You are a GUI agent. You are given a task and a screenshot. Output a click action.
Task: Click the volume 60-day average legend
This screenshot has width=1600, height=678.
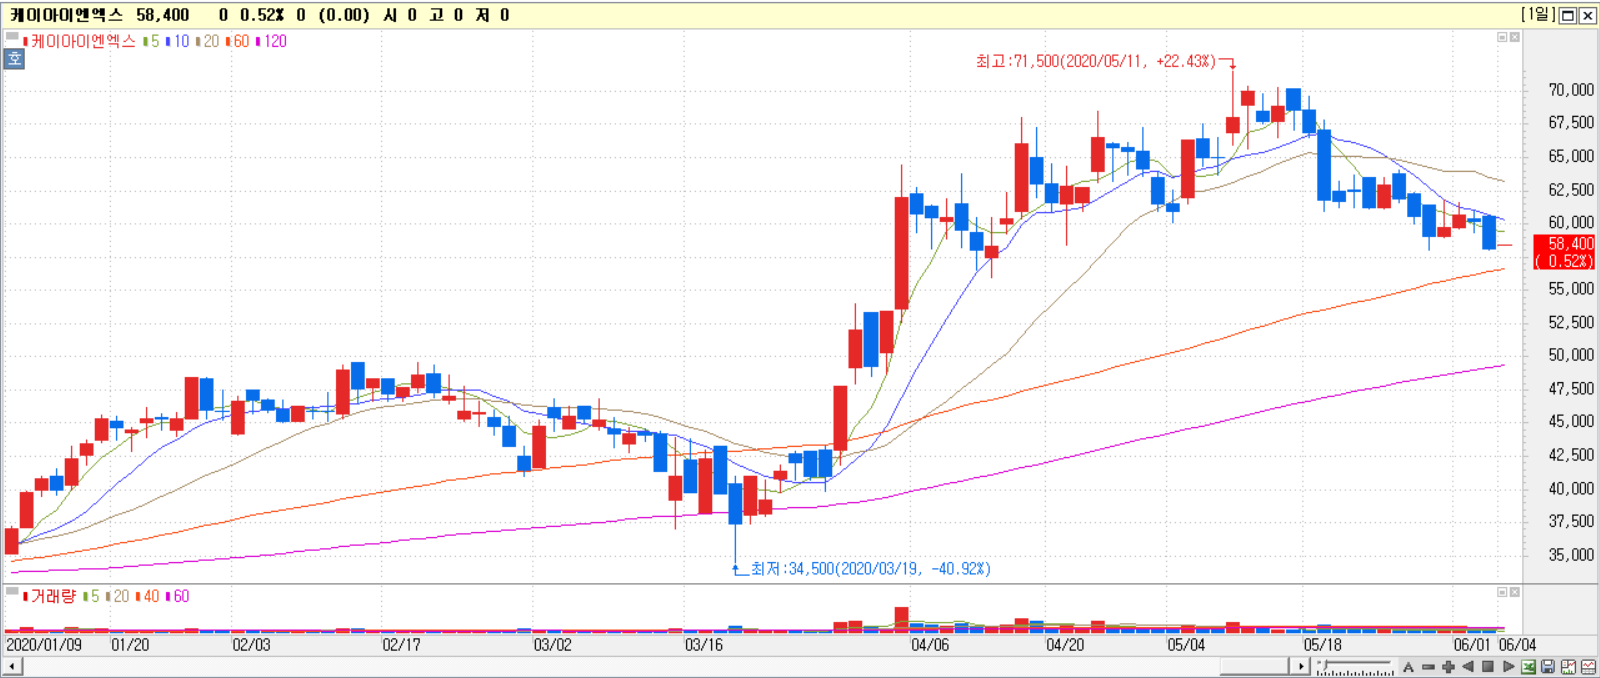pyautogui.click(x=178, y=596)
